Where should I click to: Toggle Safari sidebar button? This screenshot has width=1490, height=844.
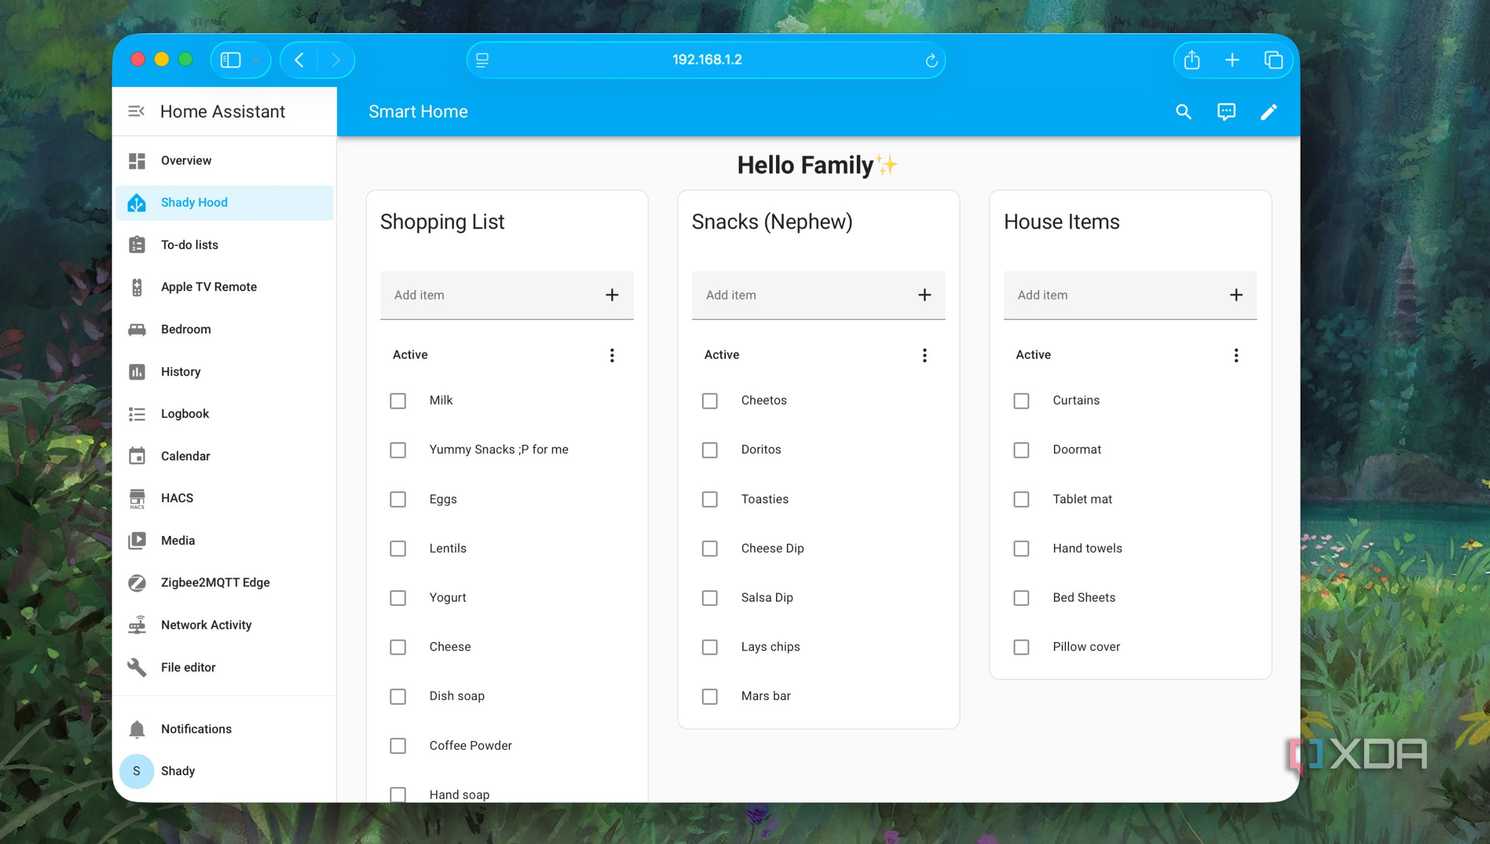[231, 60]
